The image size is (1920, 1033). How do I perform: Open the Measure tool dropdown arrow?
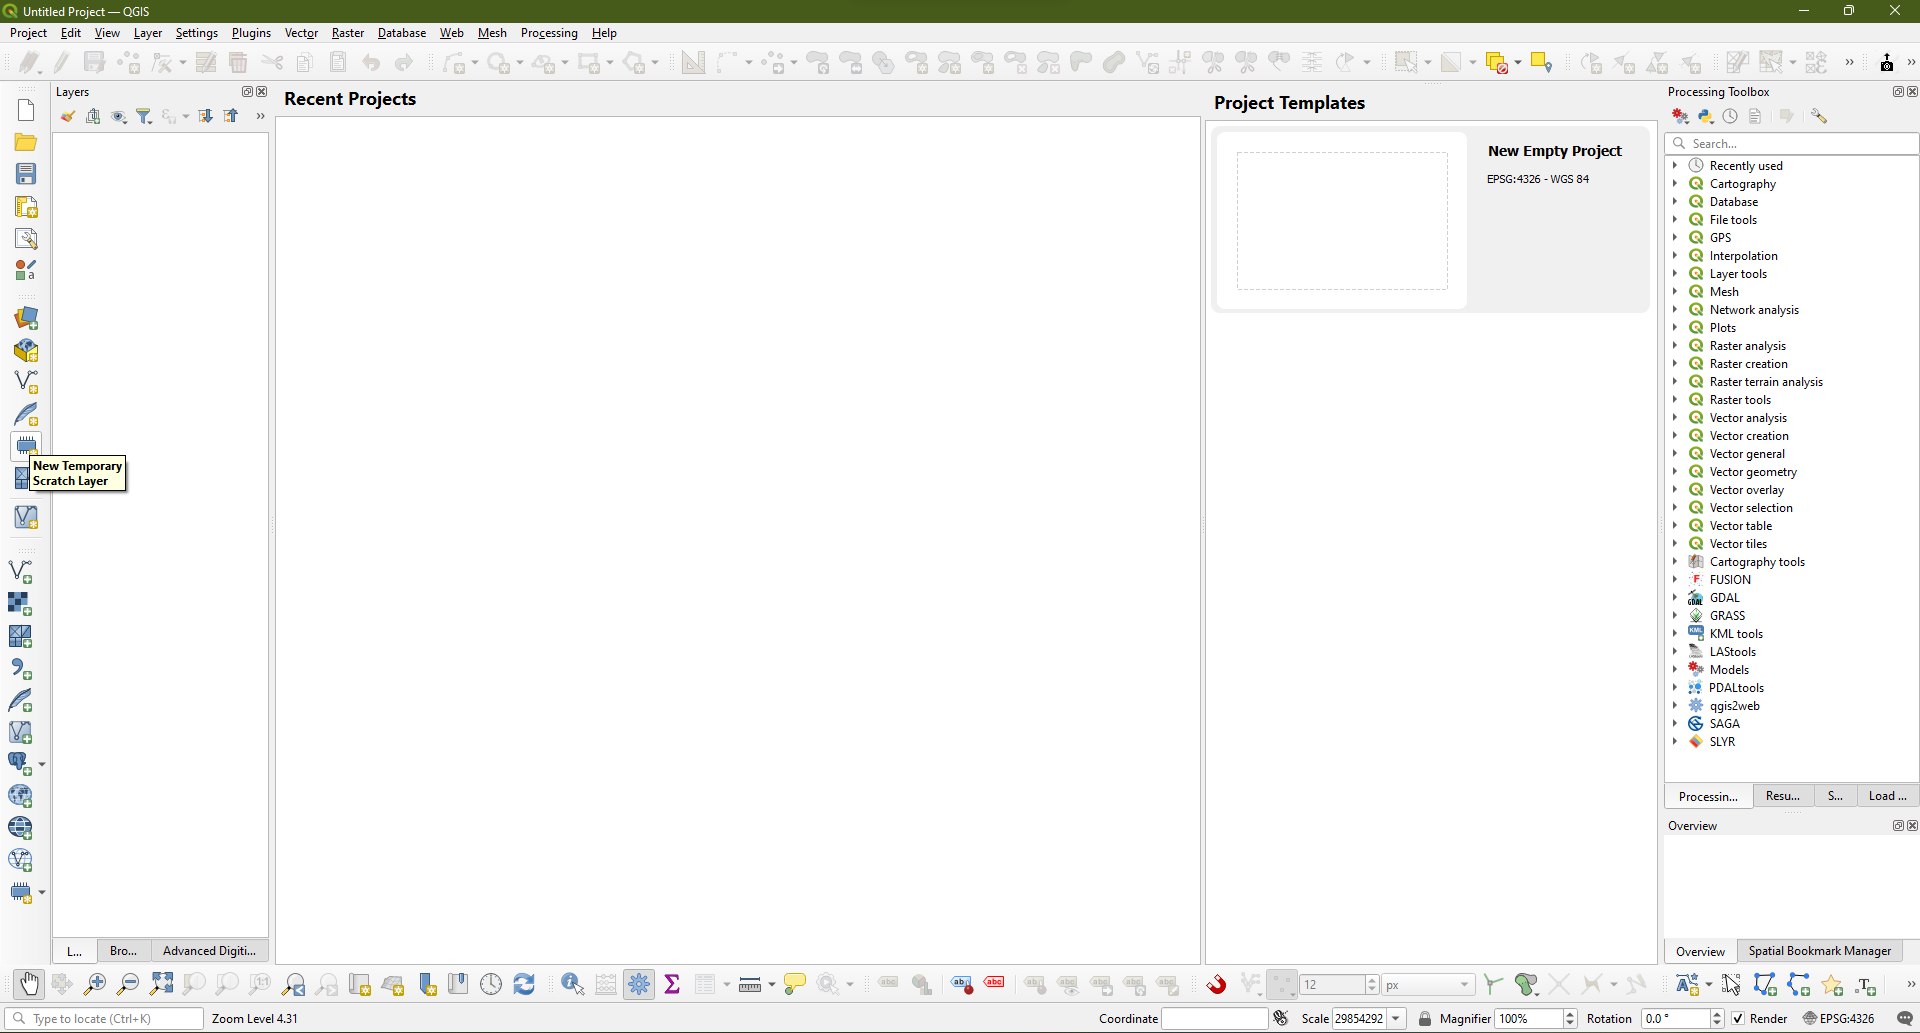(771, 985)
